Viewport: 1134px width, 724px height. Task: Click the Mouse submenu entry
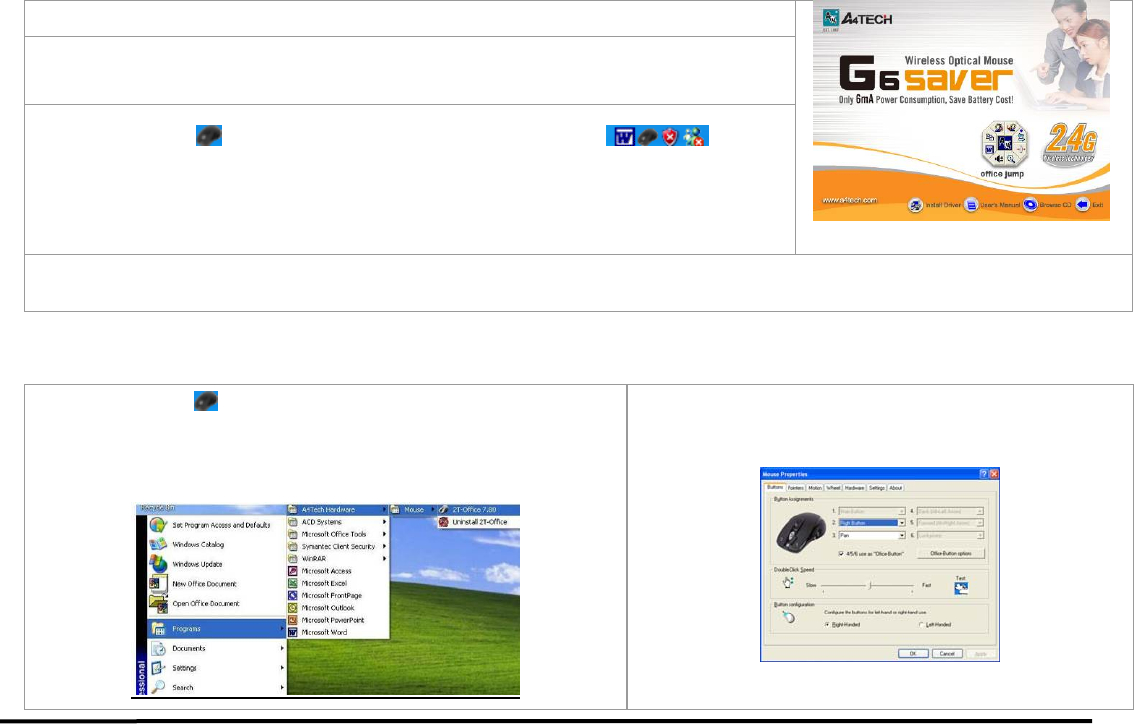coord(413,509)
